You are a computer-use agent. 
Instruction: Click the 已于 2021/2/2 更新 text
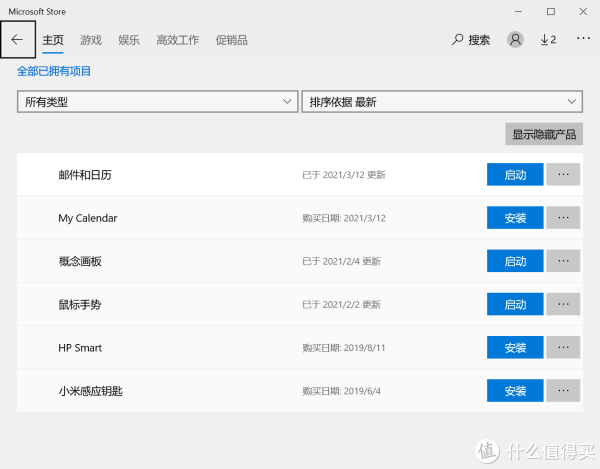(341, 305)
